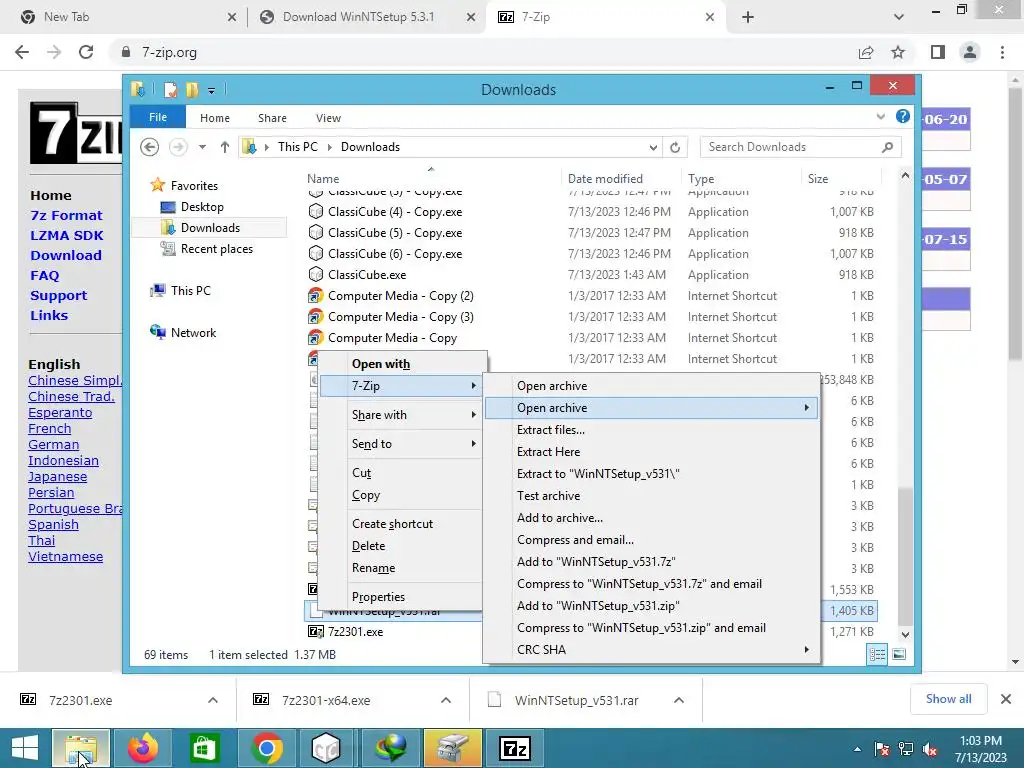Open recent locations dropdown arrow
1024x768 pixels.
[202, 147]
